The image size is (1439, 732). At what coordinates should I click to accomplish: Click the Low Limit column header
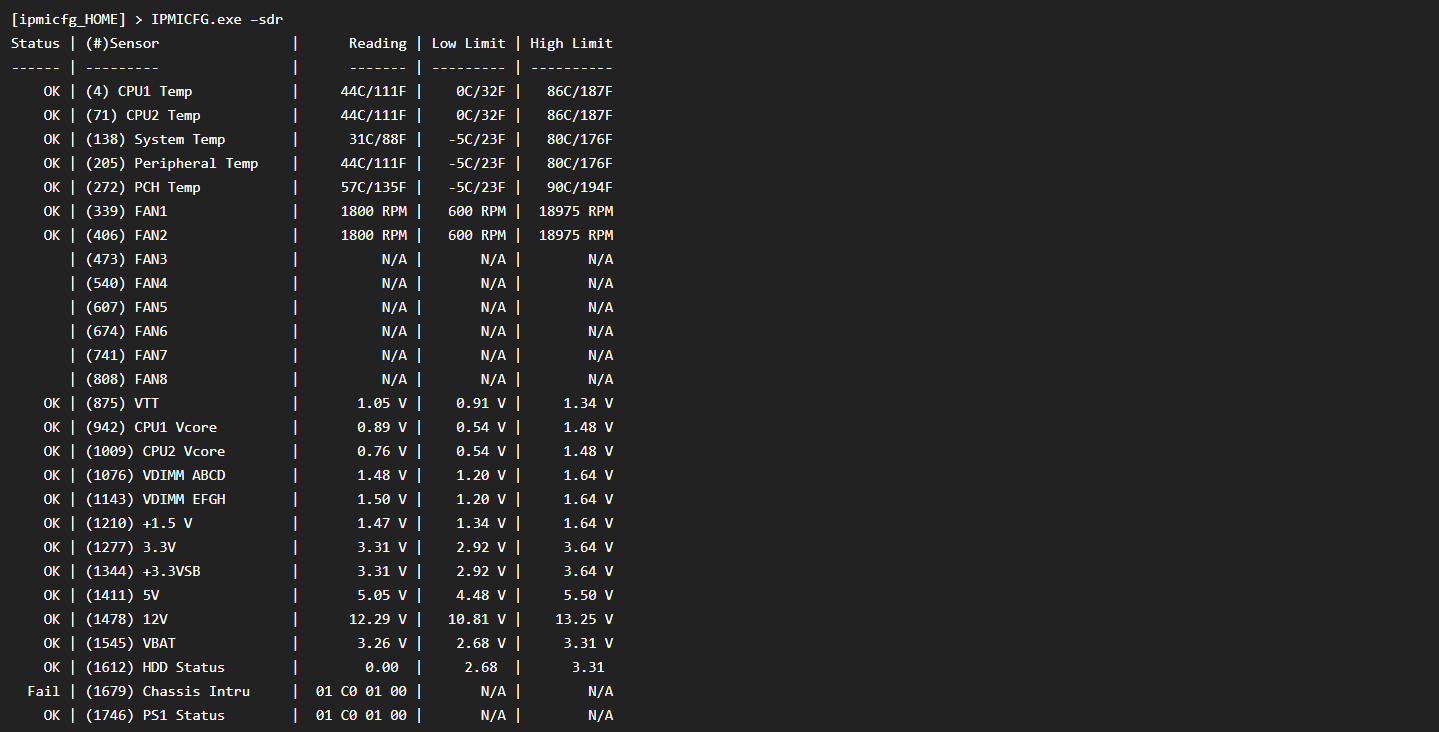point(468,43)
